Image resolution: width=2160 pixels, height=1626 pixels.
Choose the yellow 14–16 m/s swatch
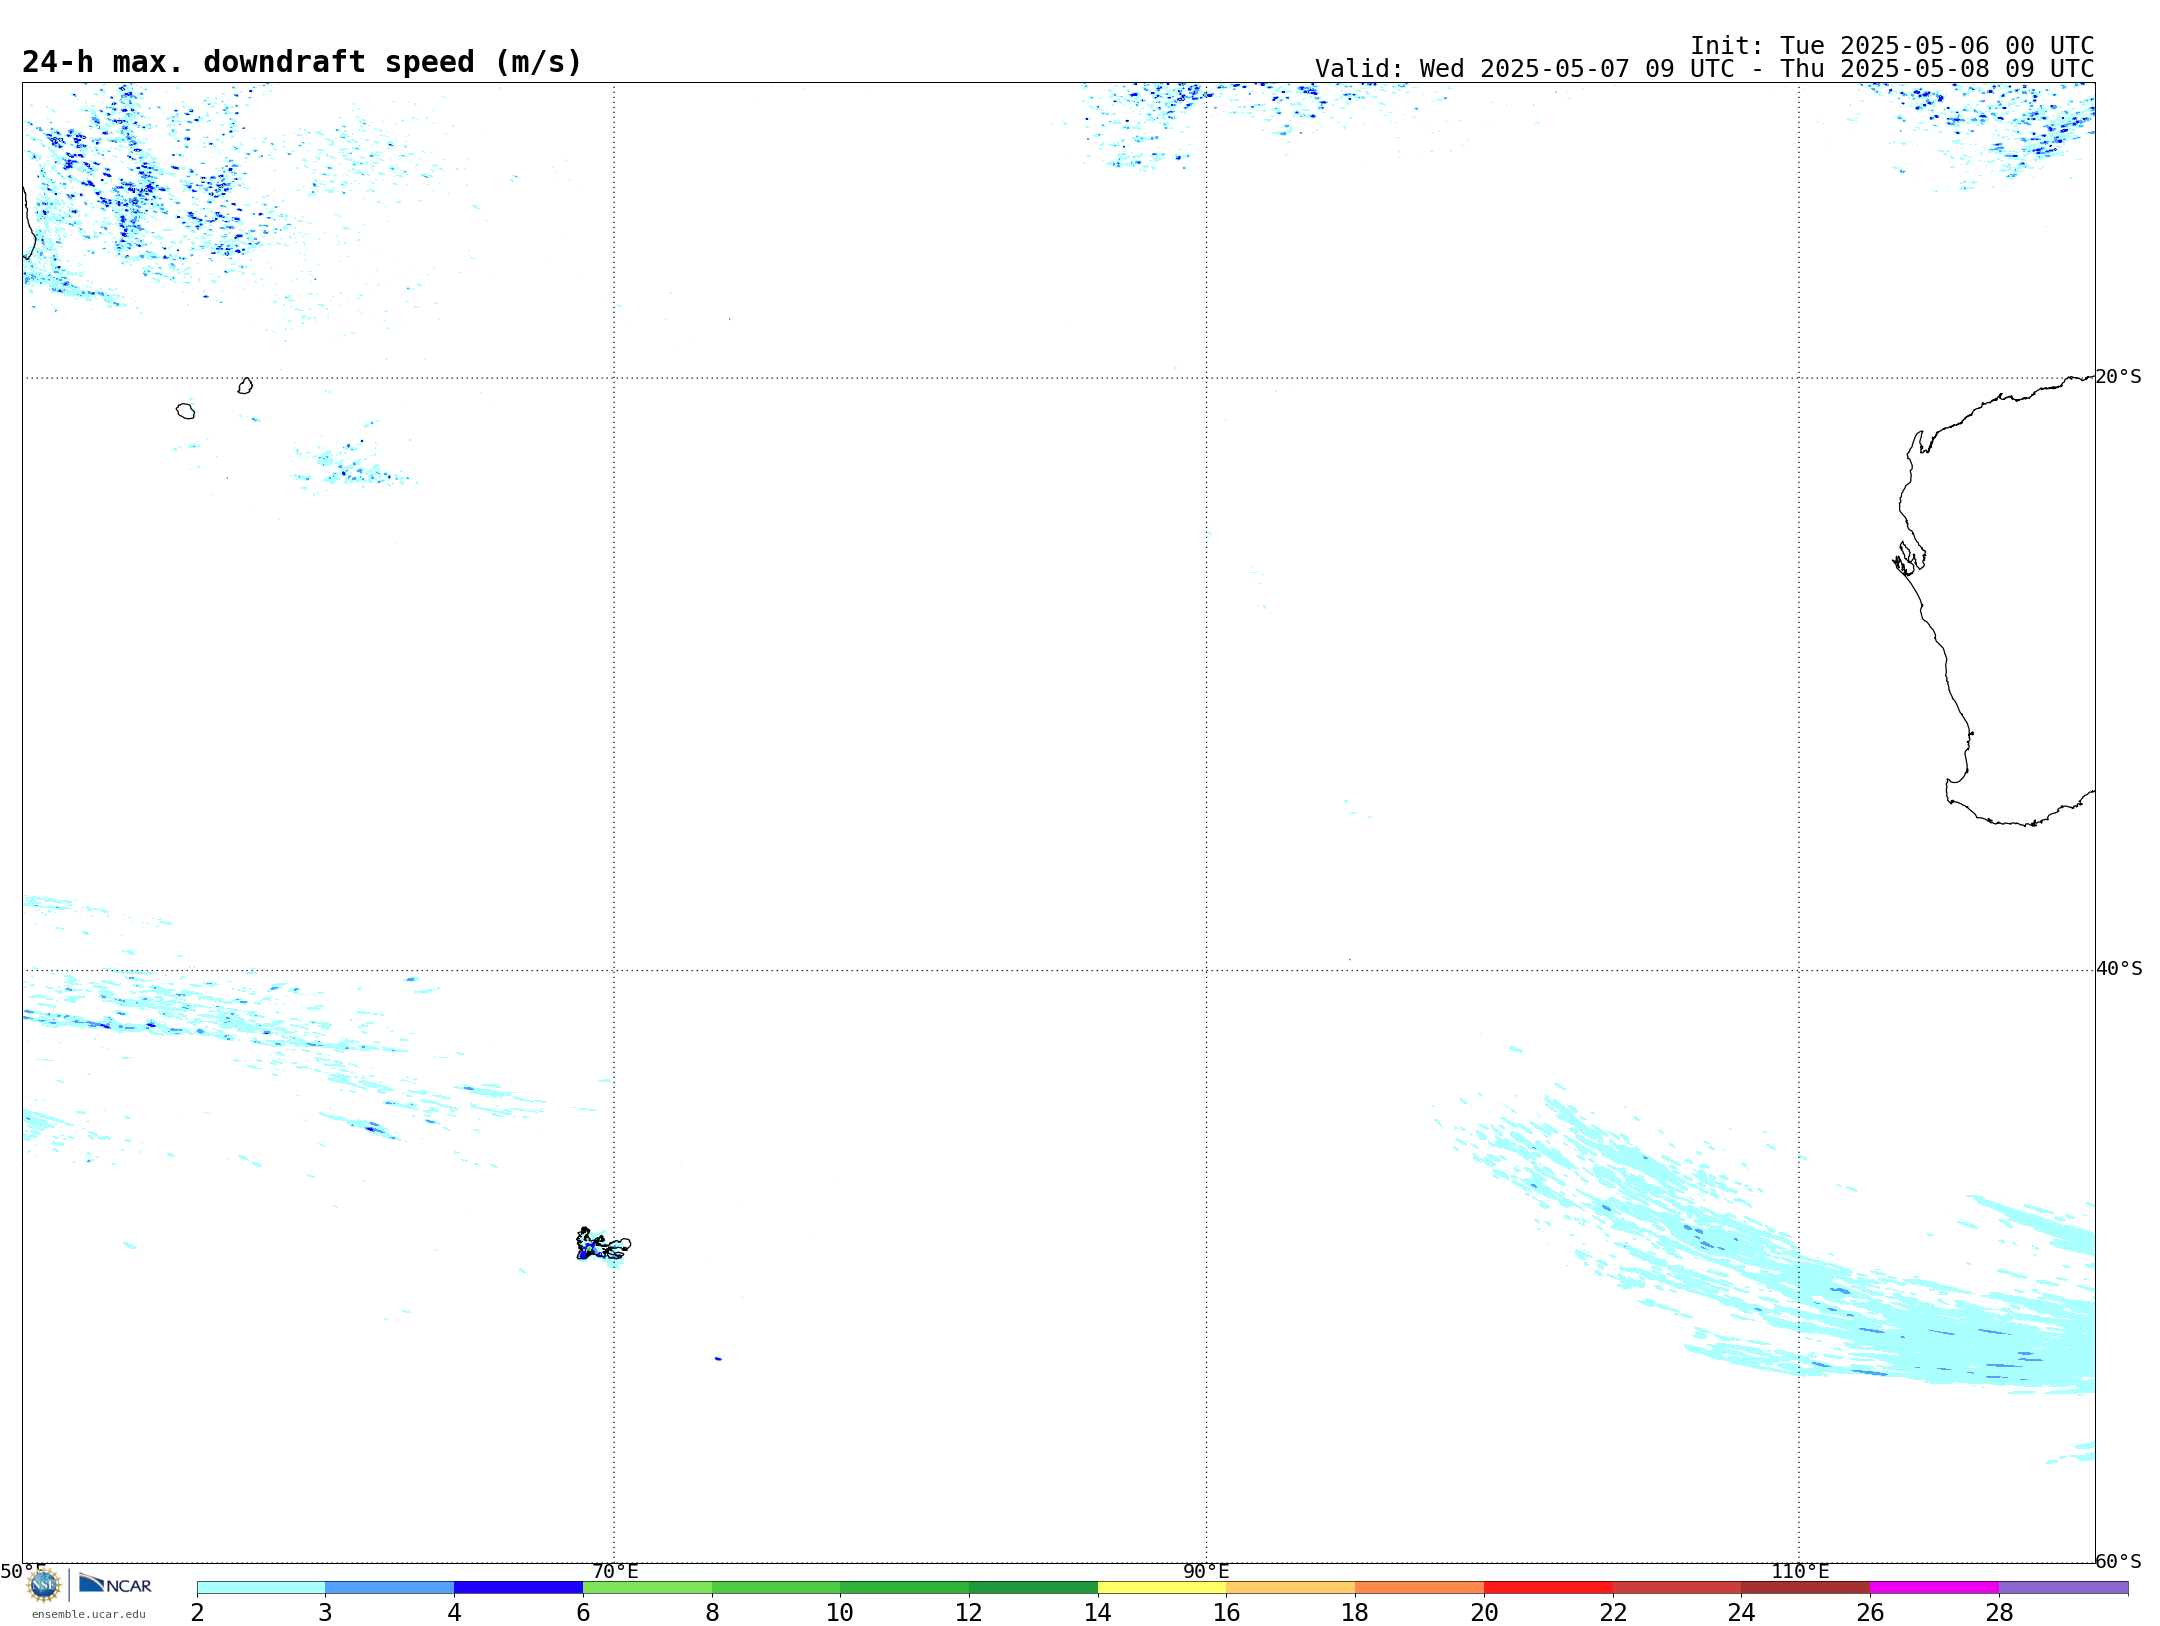pyautogui.click(x=1162, y=1588)
